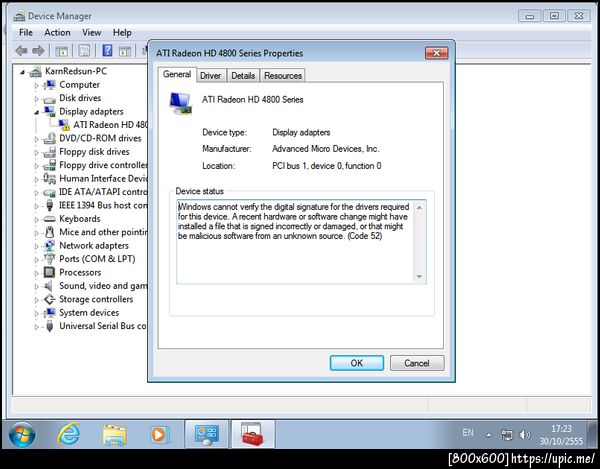The width and height of the screenshot is (600, 469).
Task: Click the Floppy disk drives icon
Action: click(49, 152)
